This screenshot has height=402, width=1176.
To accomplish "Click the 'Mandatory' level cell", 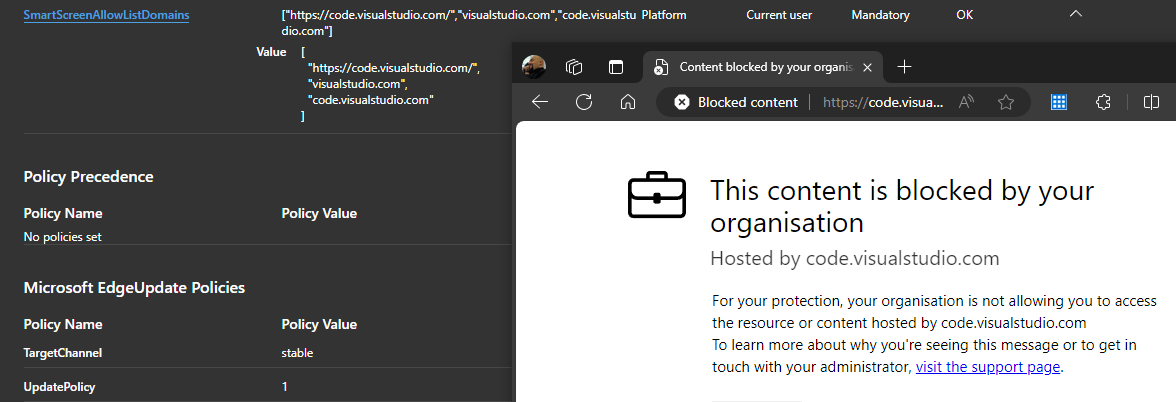I will (880, 15).
